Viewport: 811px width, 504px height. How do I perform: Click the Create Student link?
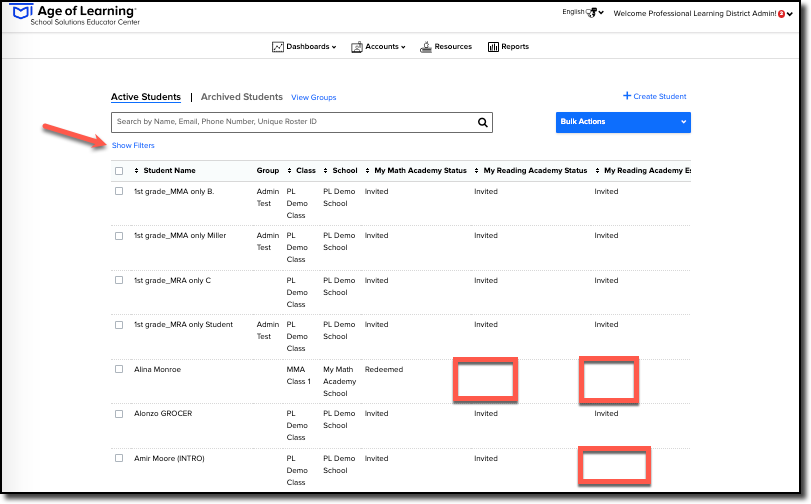655,96
